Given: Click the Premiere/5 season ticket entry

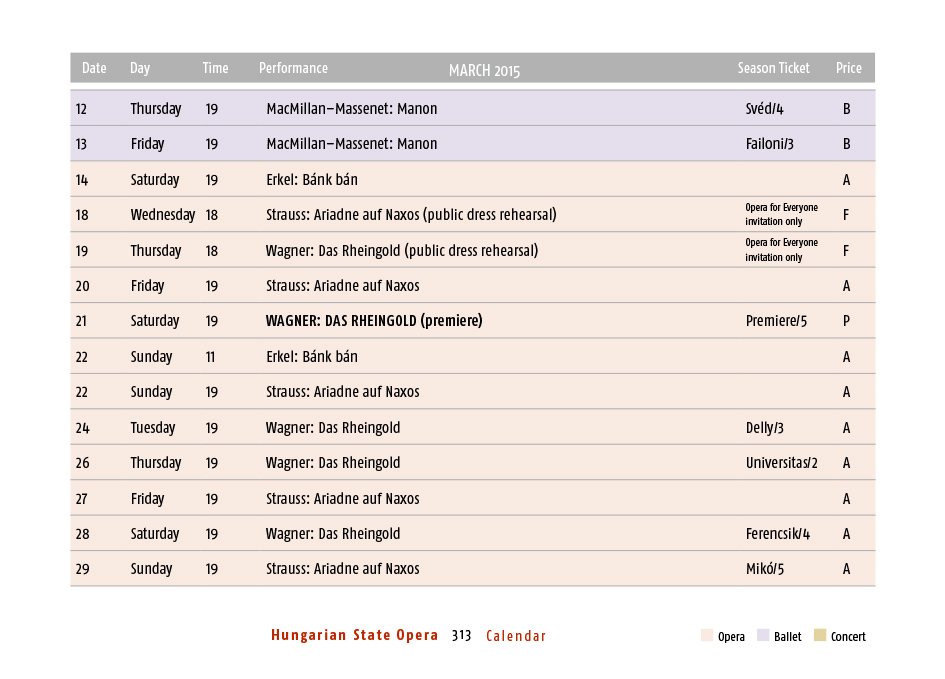Looking at the screenshot, I should [x=776, y=321].
